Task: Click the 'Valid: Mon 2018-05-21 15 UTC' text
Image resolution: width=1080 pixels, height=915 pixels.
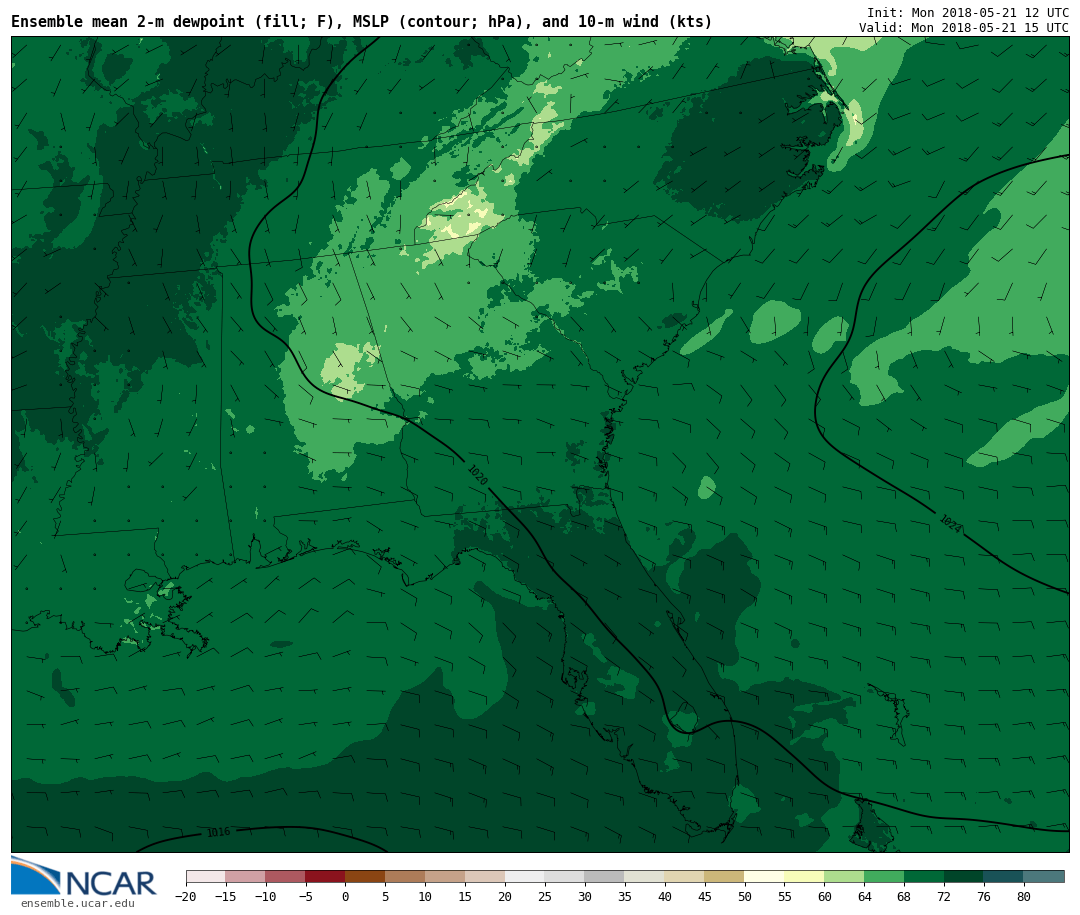Action: (964, 28)
